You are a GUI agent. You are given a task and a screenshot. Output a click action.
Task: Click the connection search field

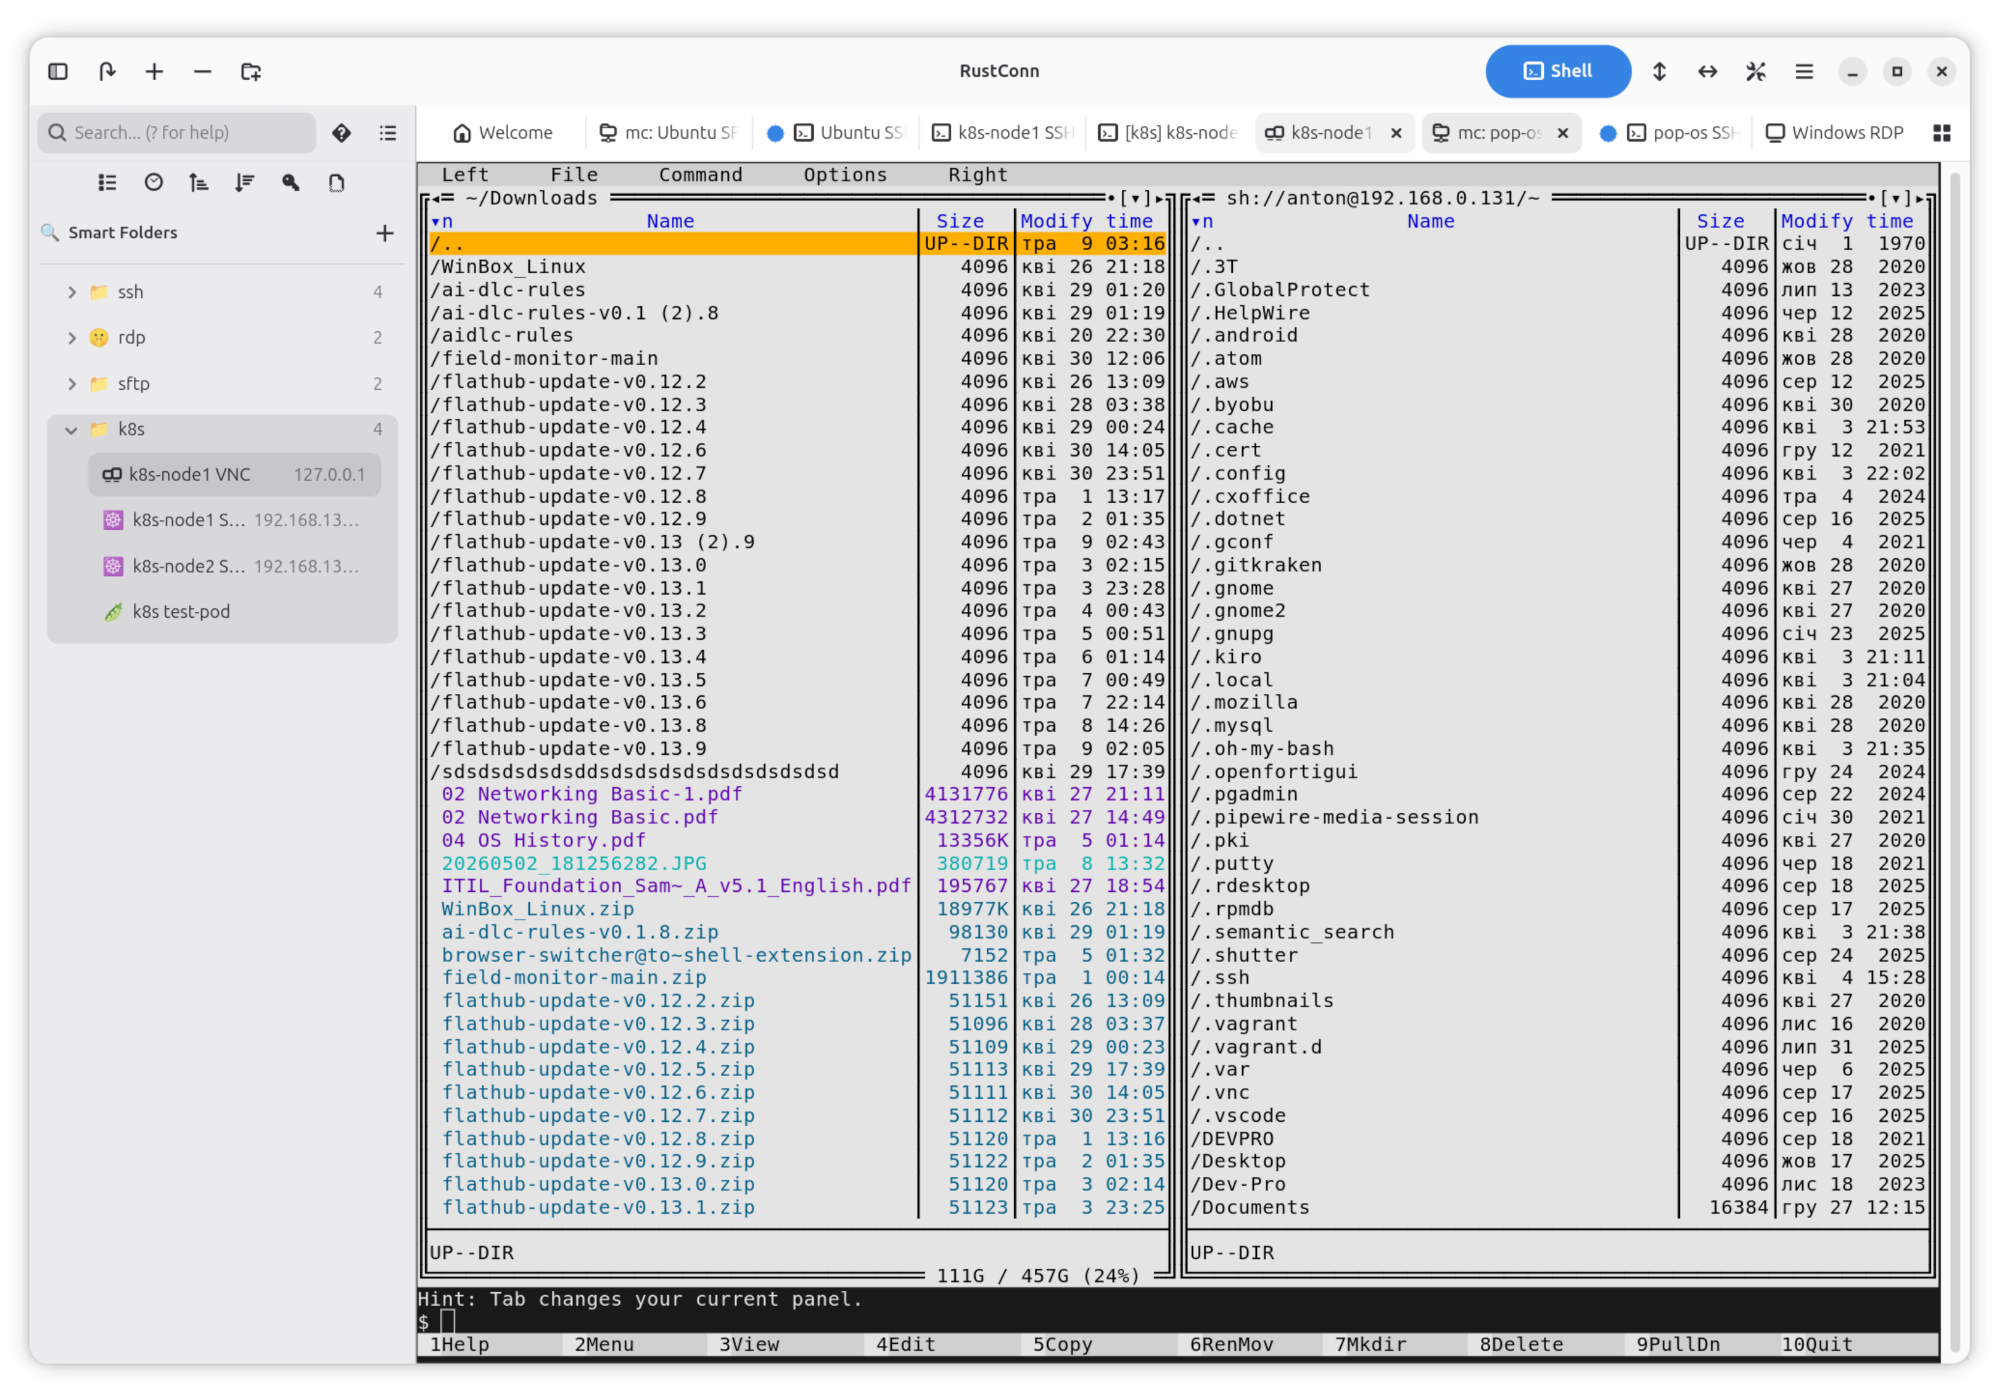pos(177,133)
